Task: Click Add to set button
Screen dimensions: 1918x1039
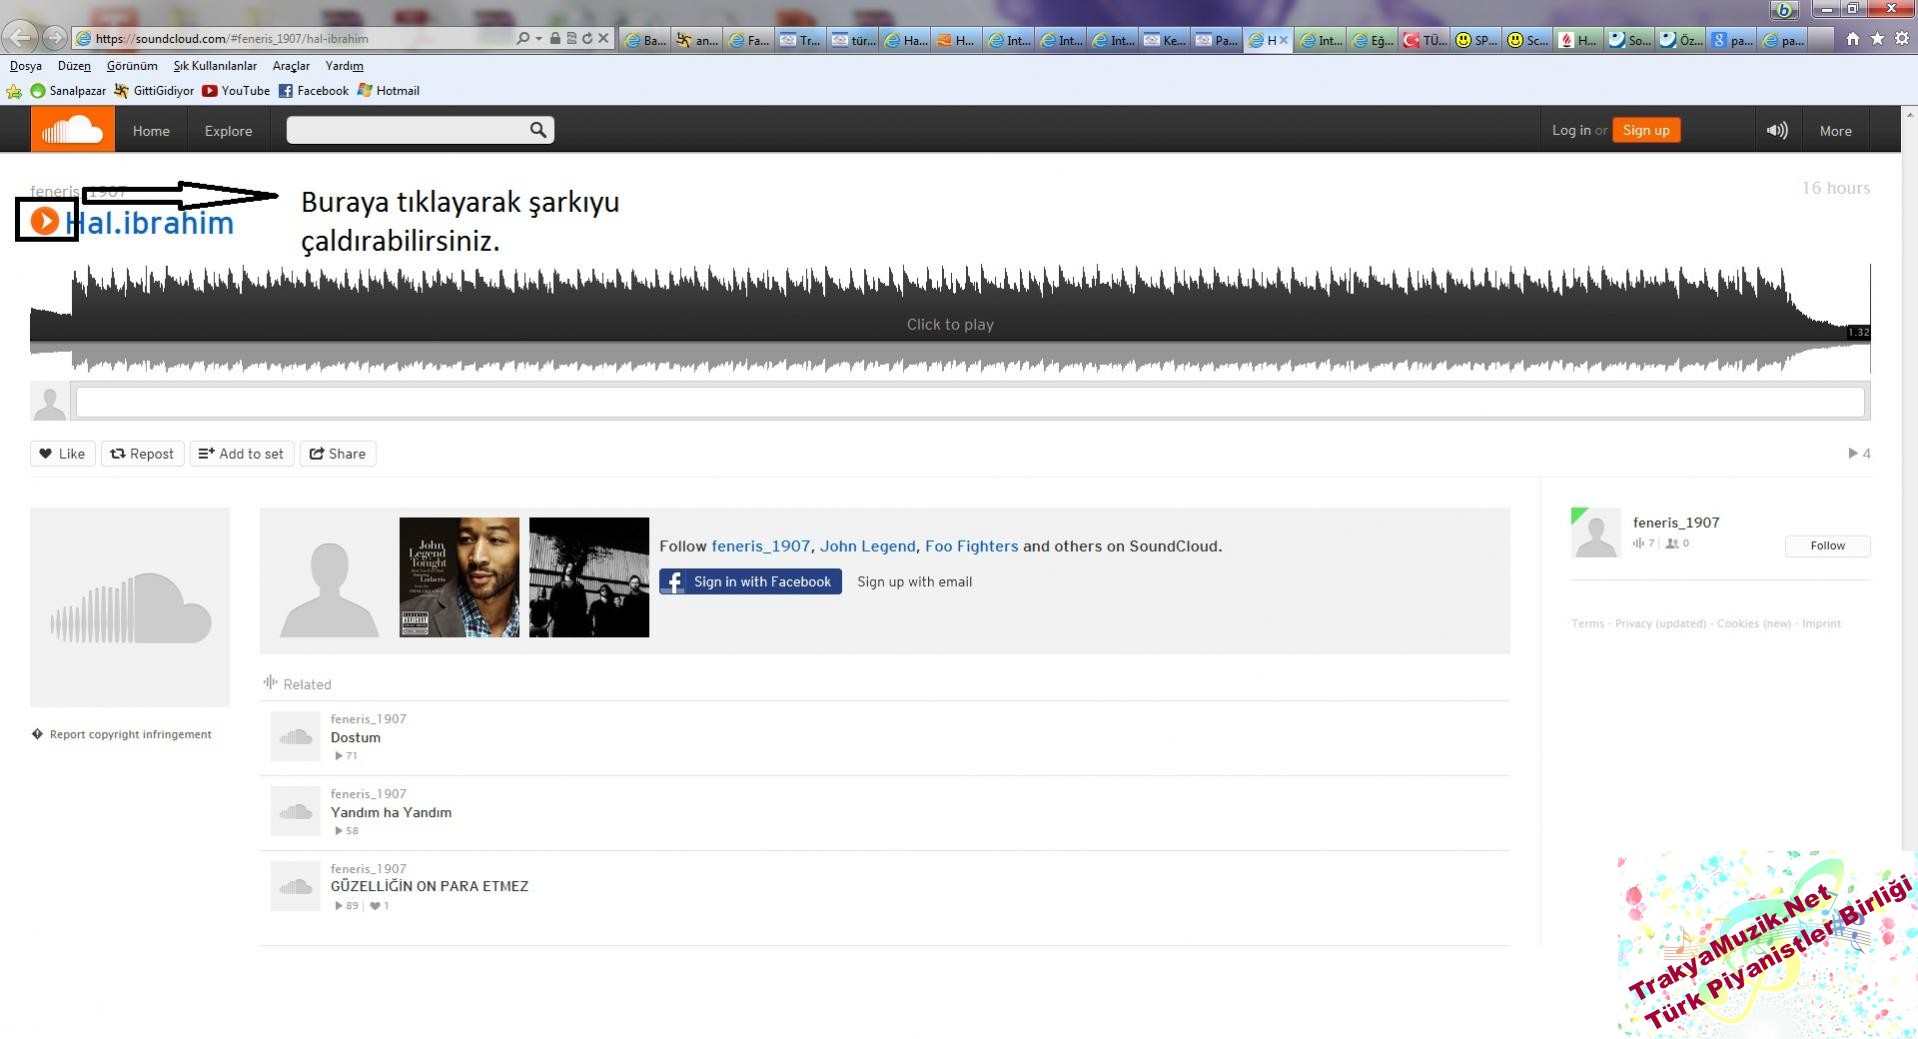Action: (x=241, y=454)
